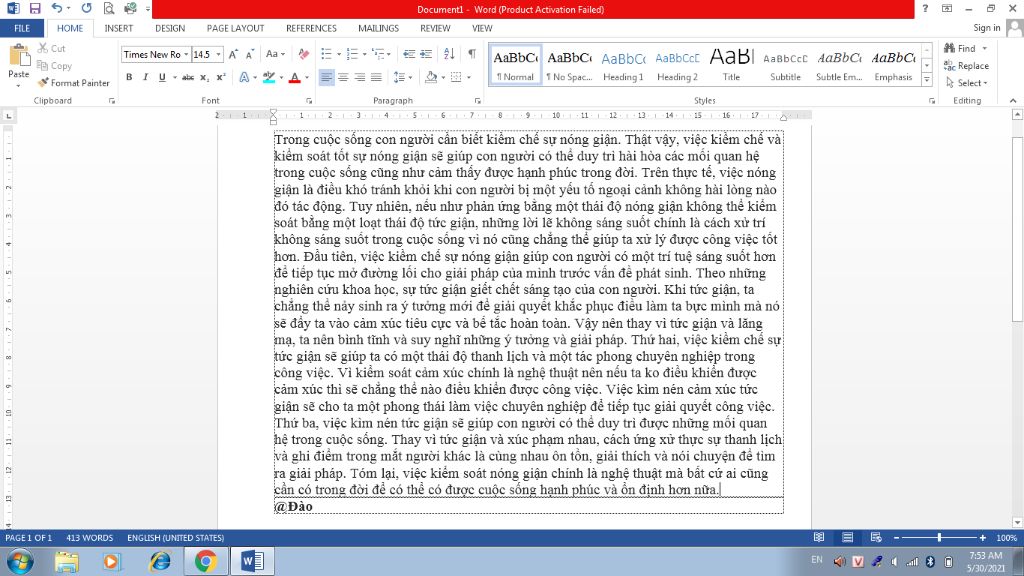Click Sign in link
This screenshot has height=576, width=1024.
986,27
